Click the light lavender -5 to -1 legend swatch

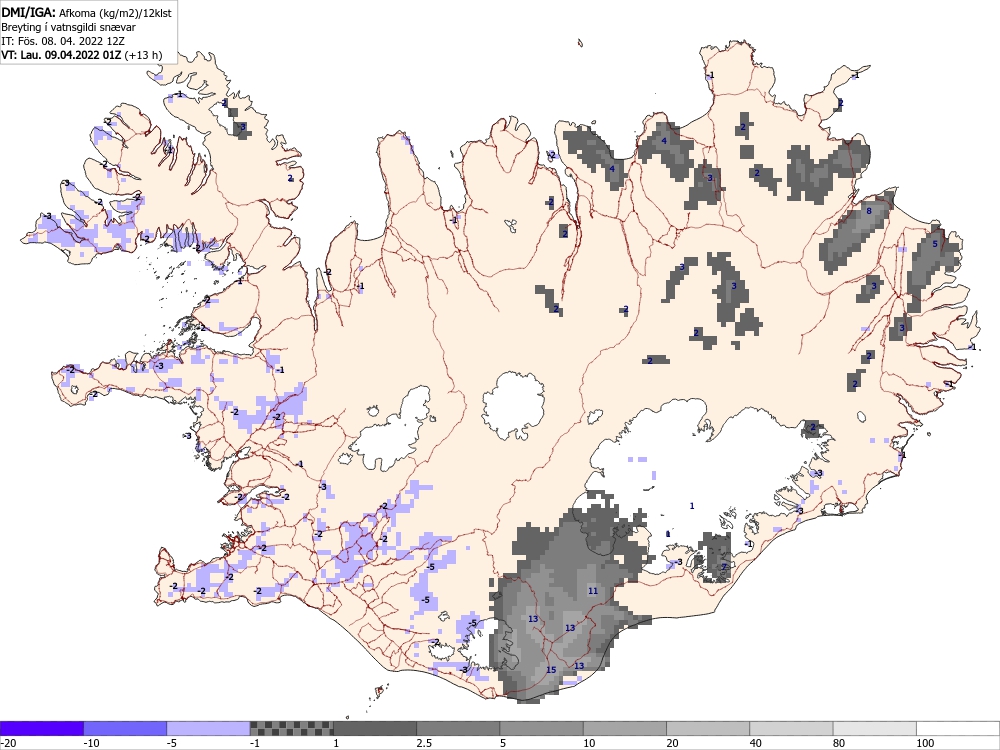coord(209,728)
